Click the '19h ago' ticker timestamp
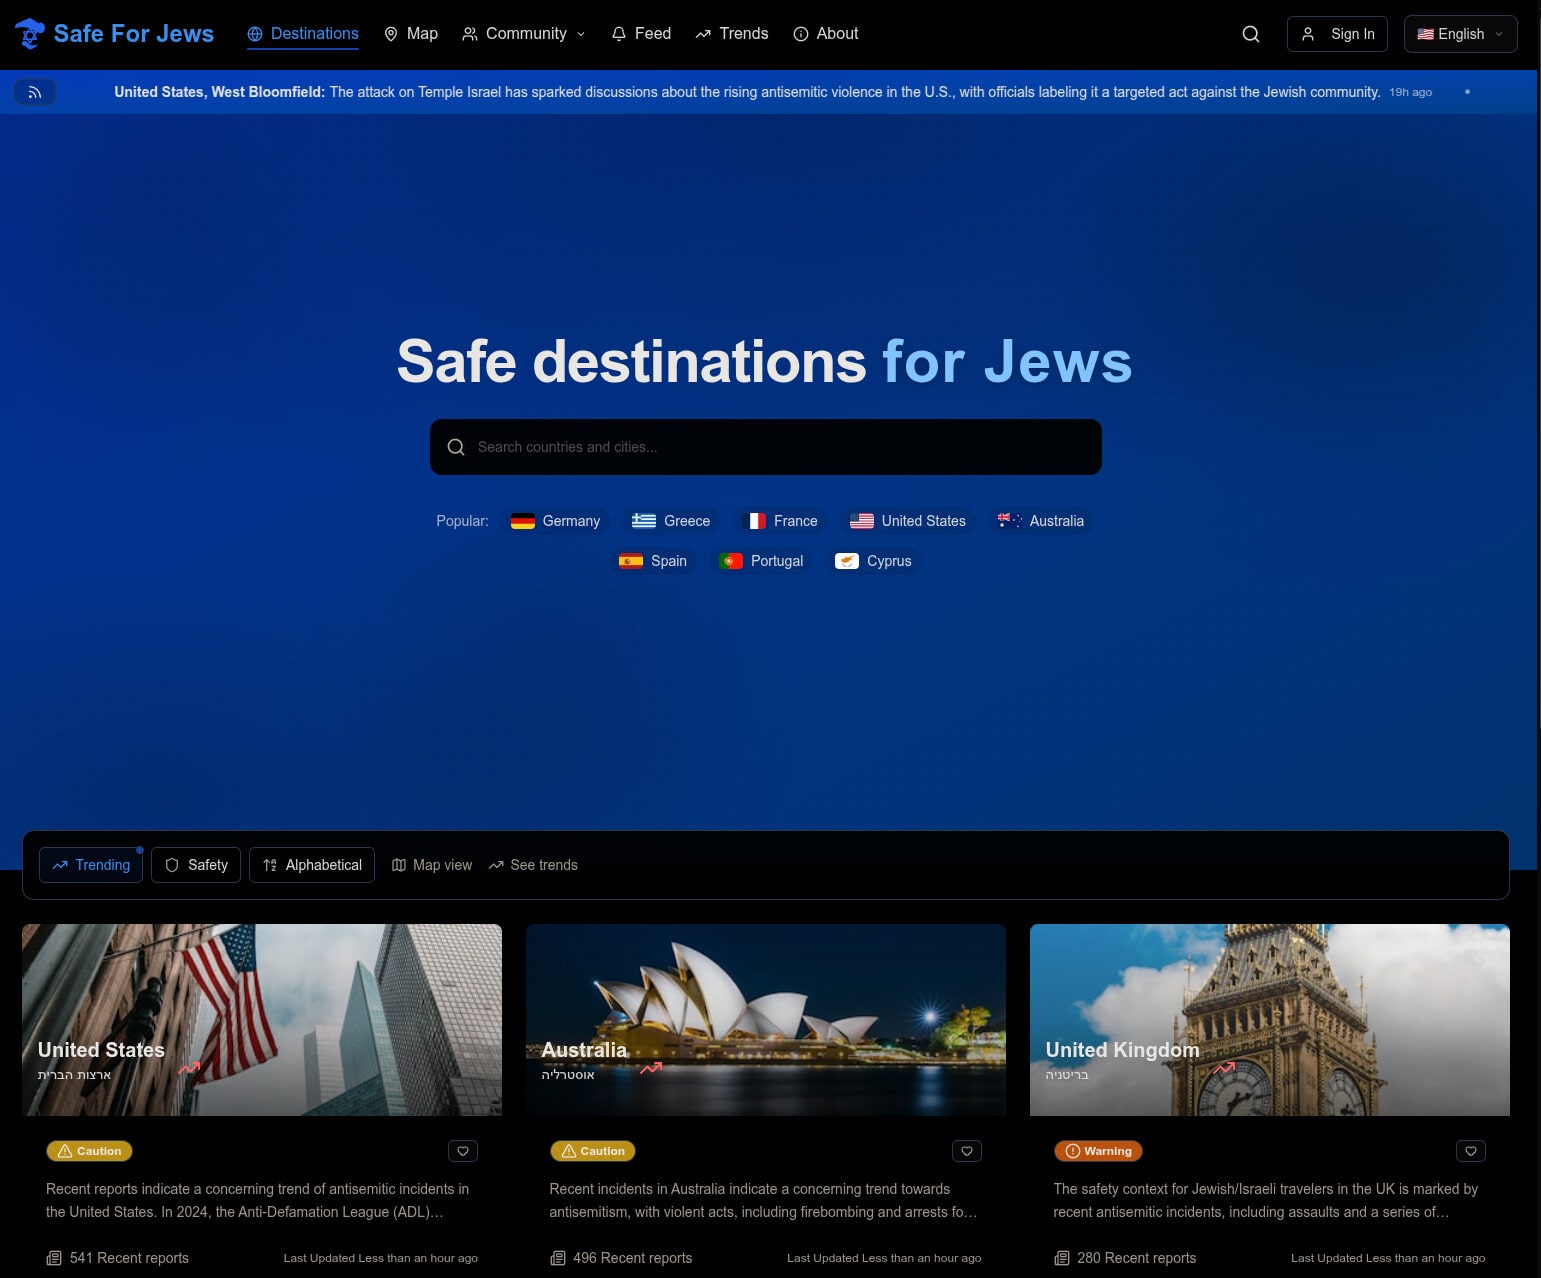 tap(1411, 92)
